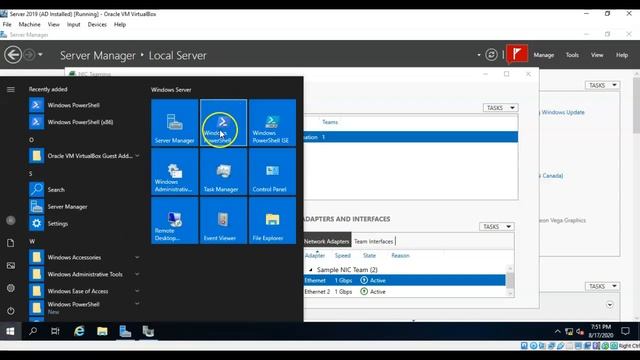Screen dimensions: 640x360
Task: Open the Help menu in Server Manager
Action: [622, 55]
